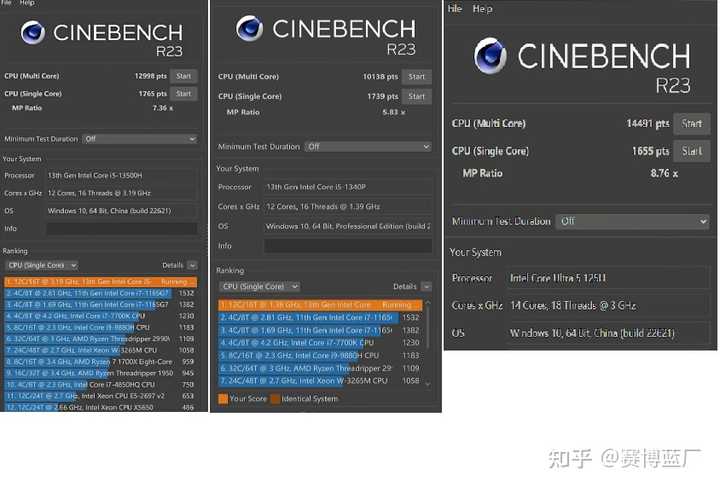This screenshot has height=487, width=720.
Task: Click 1655 pts single core score
Action: [x=650, y=151]
